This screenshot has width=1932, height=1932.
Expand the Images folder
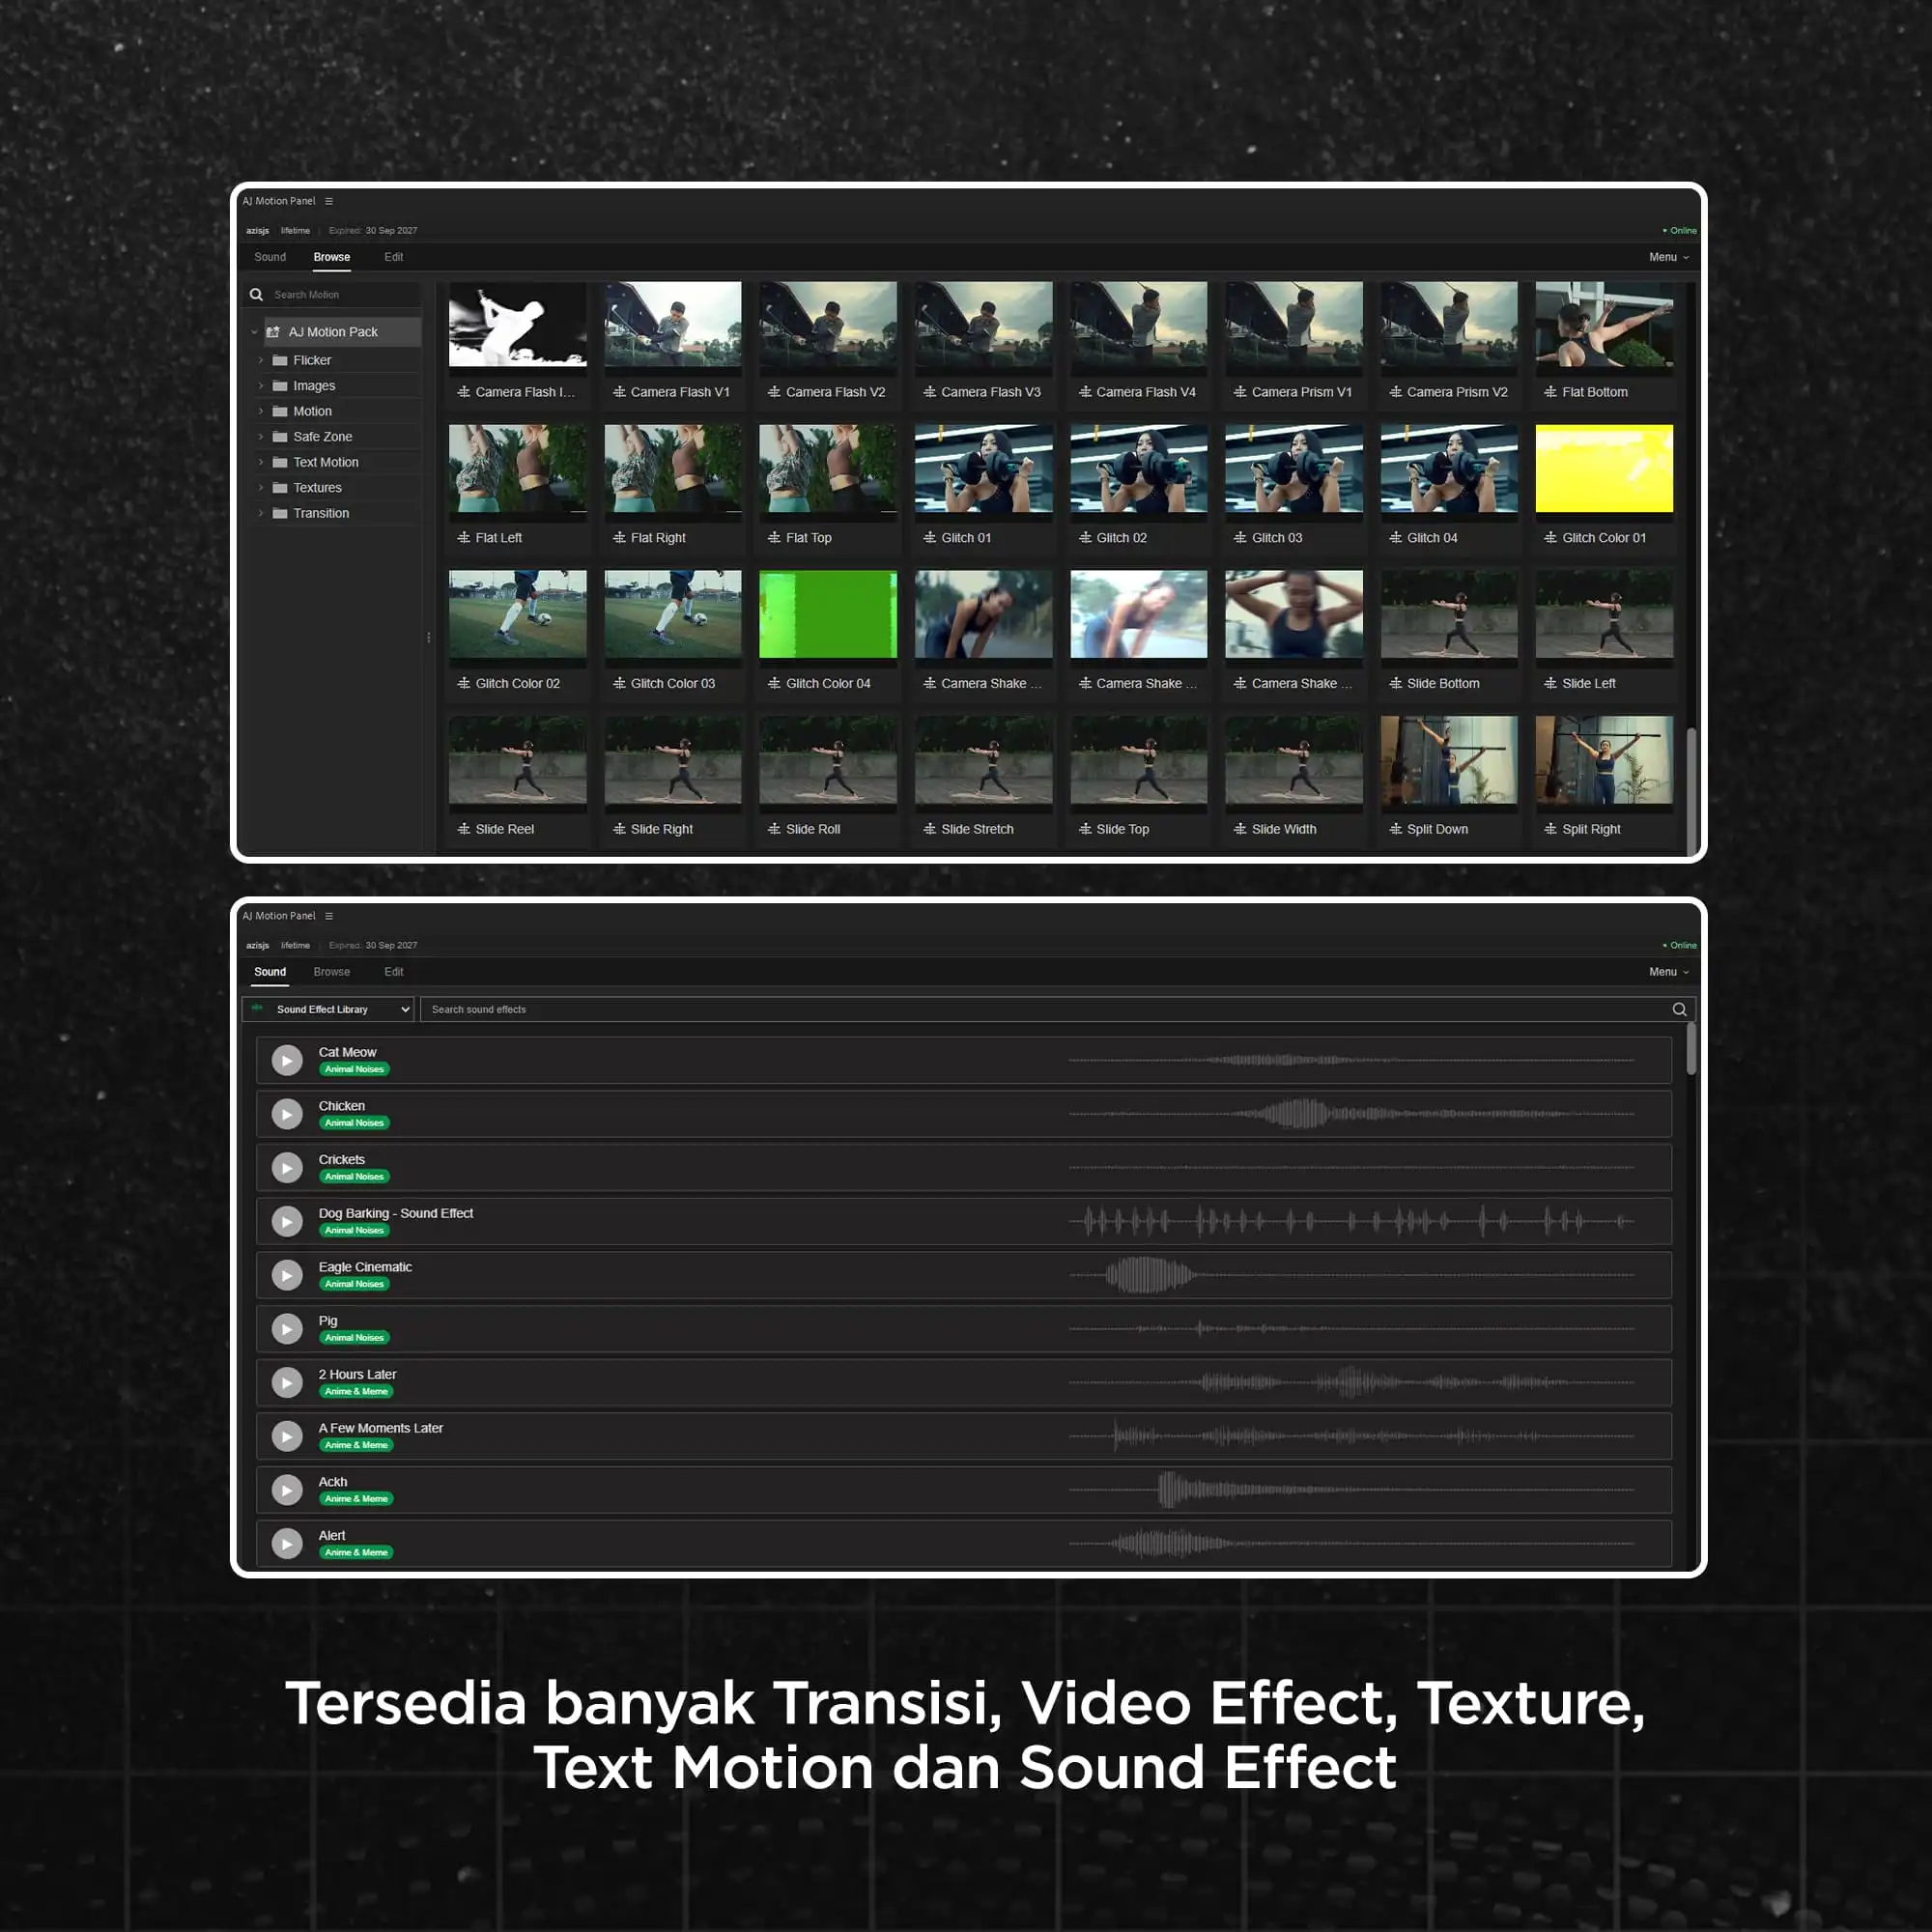(x=261, y=385)
